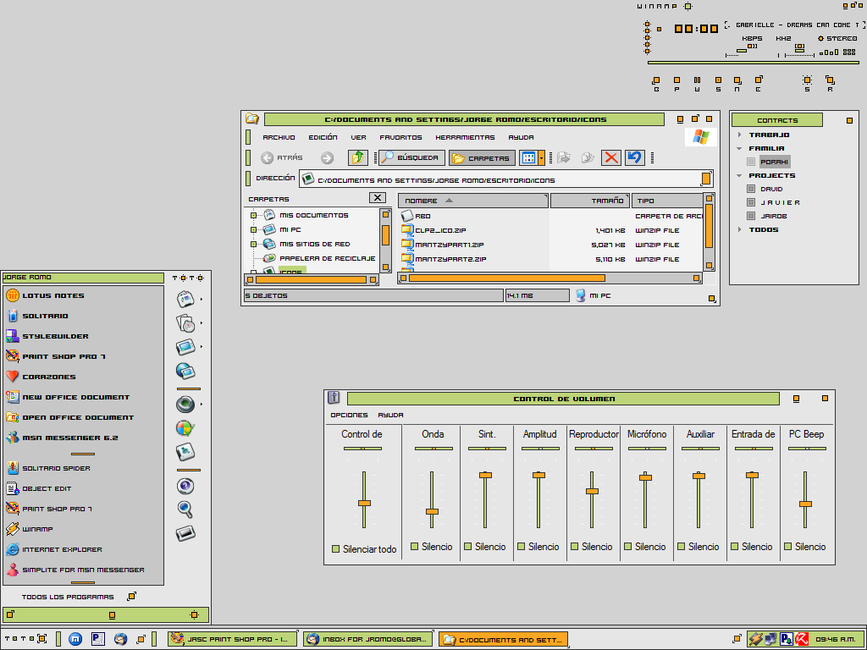Mute the Auxiliar channel
This screenshot has width=867, height=650.
coord(681,546)
